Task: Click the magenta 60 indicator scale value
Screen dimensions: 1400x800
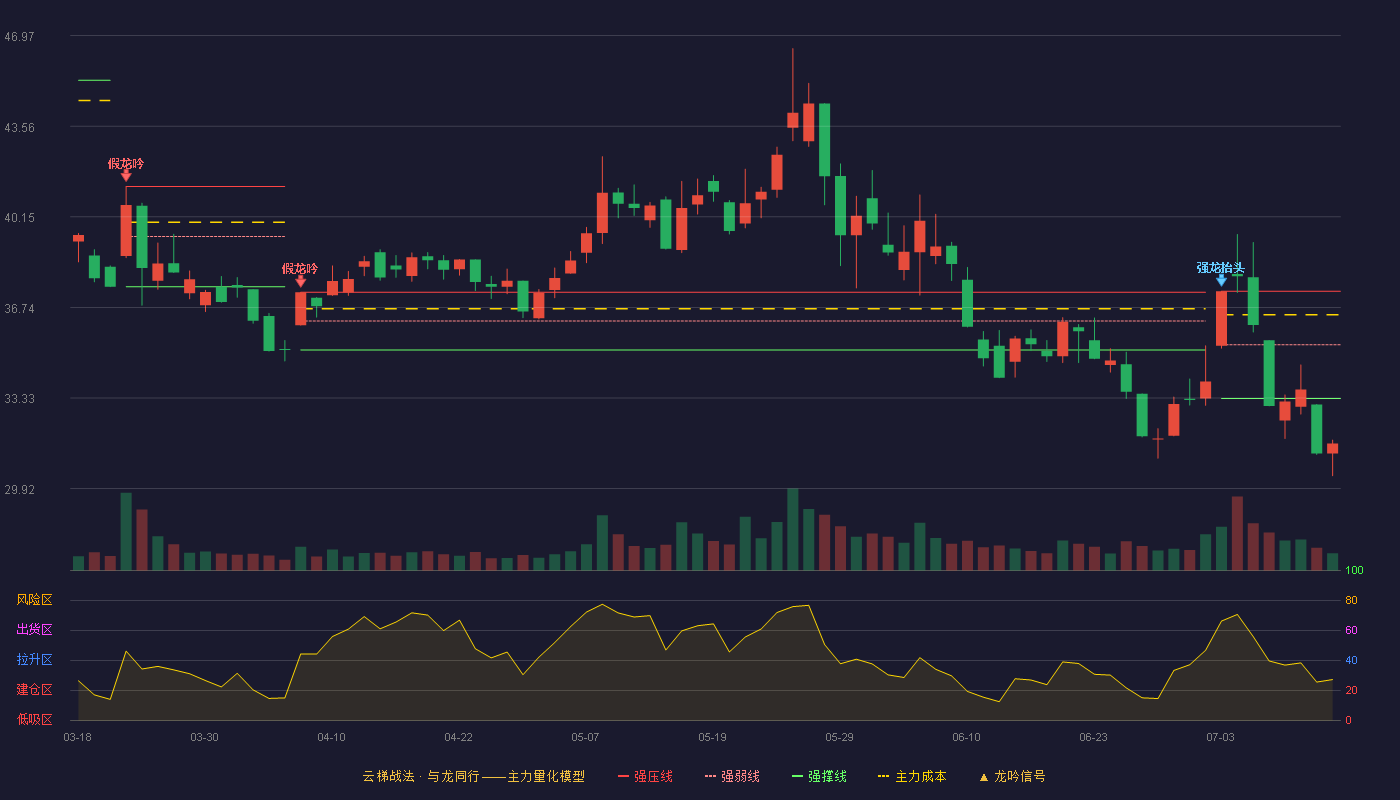Action: point(1351,630)
